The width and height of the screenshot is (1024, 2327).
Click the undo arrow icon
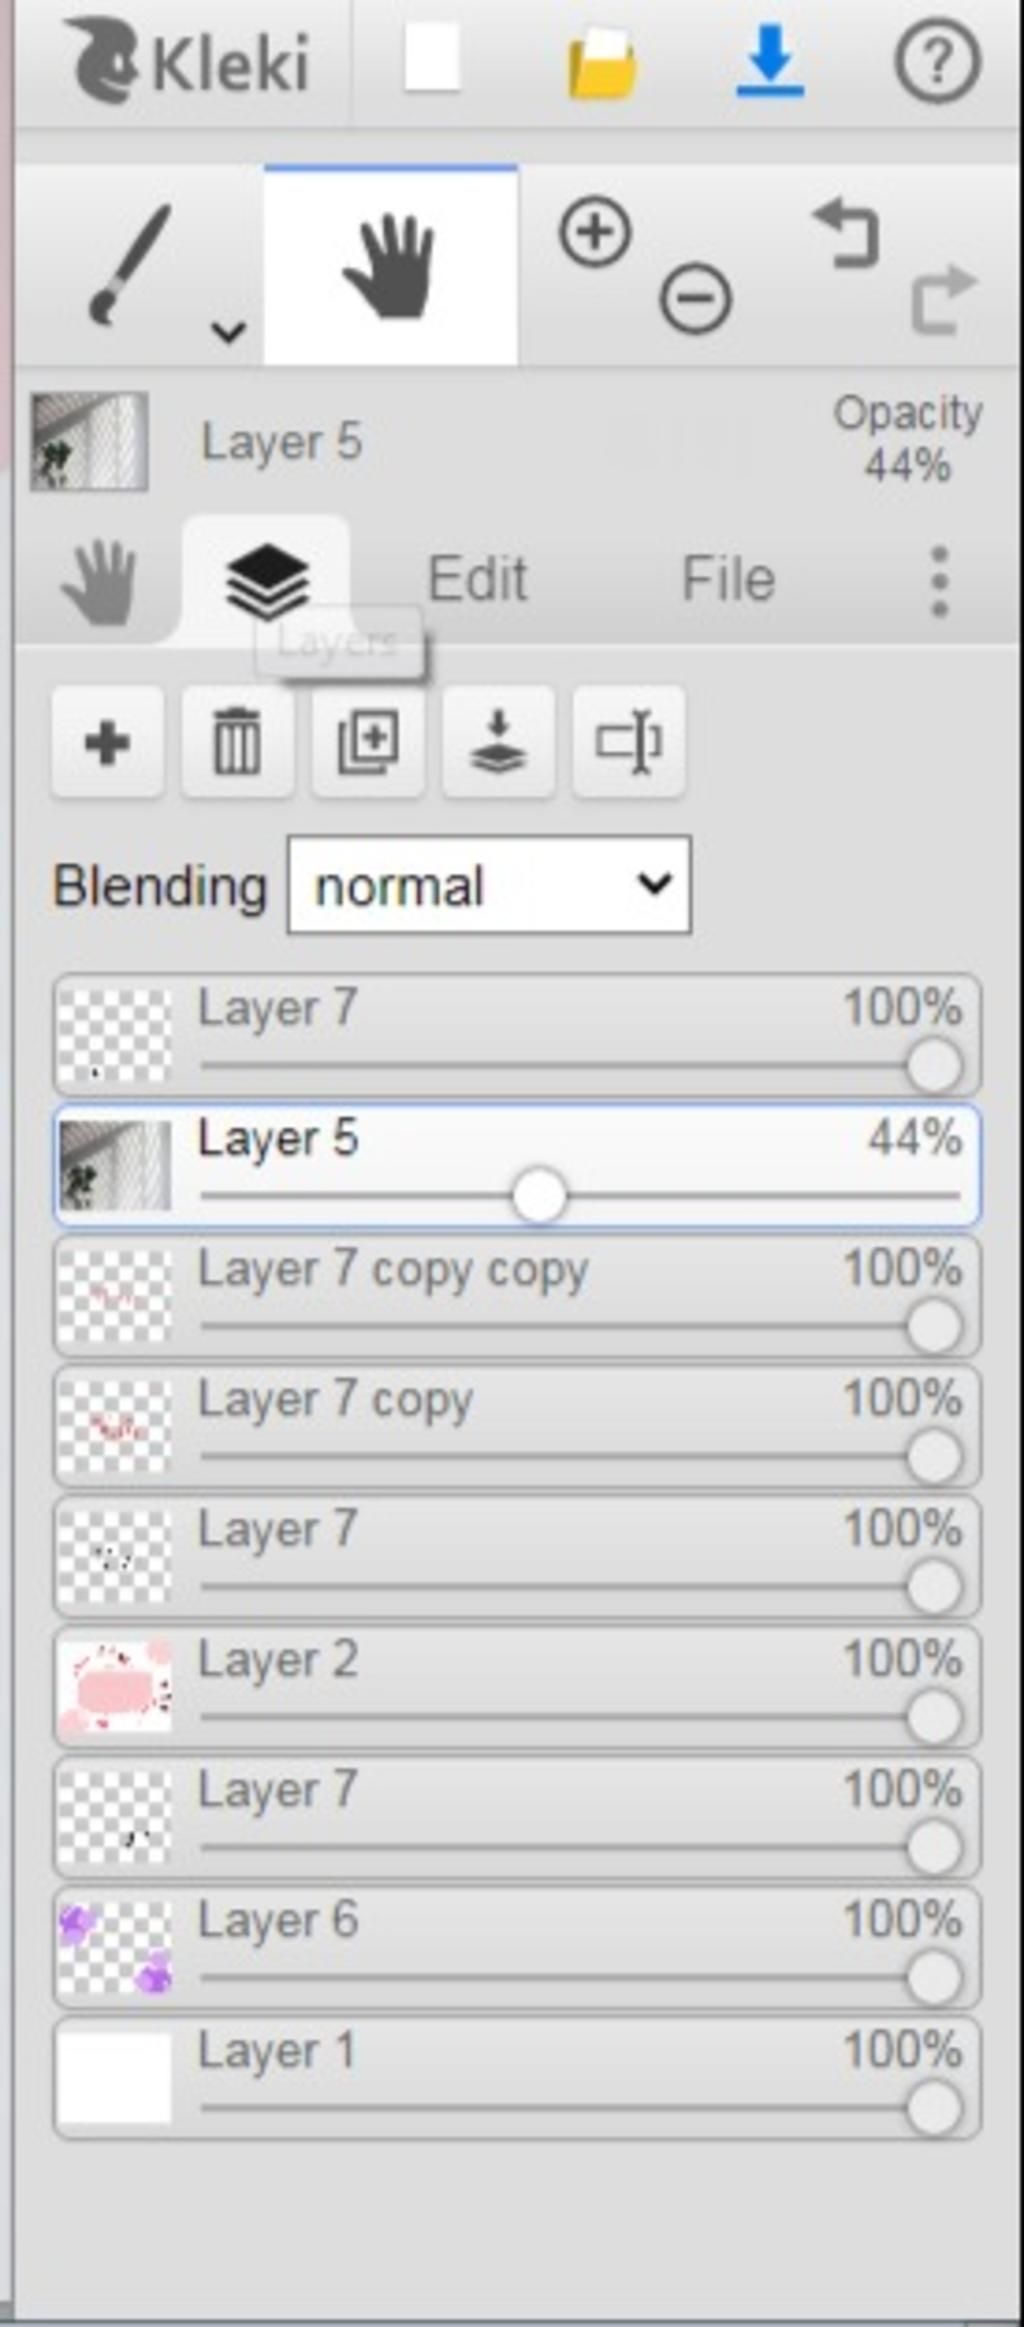click(846, 234)
